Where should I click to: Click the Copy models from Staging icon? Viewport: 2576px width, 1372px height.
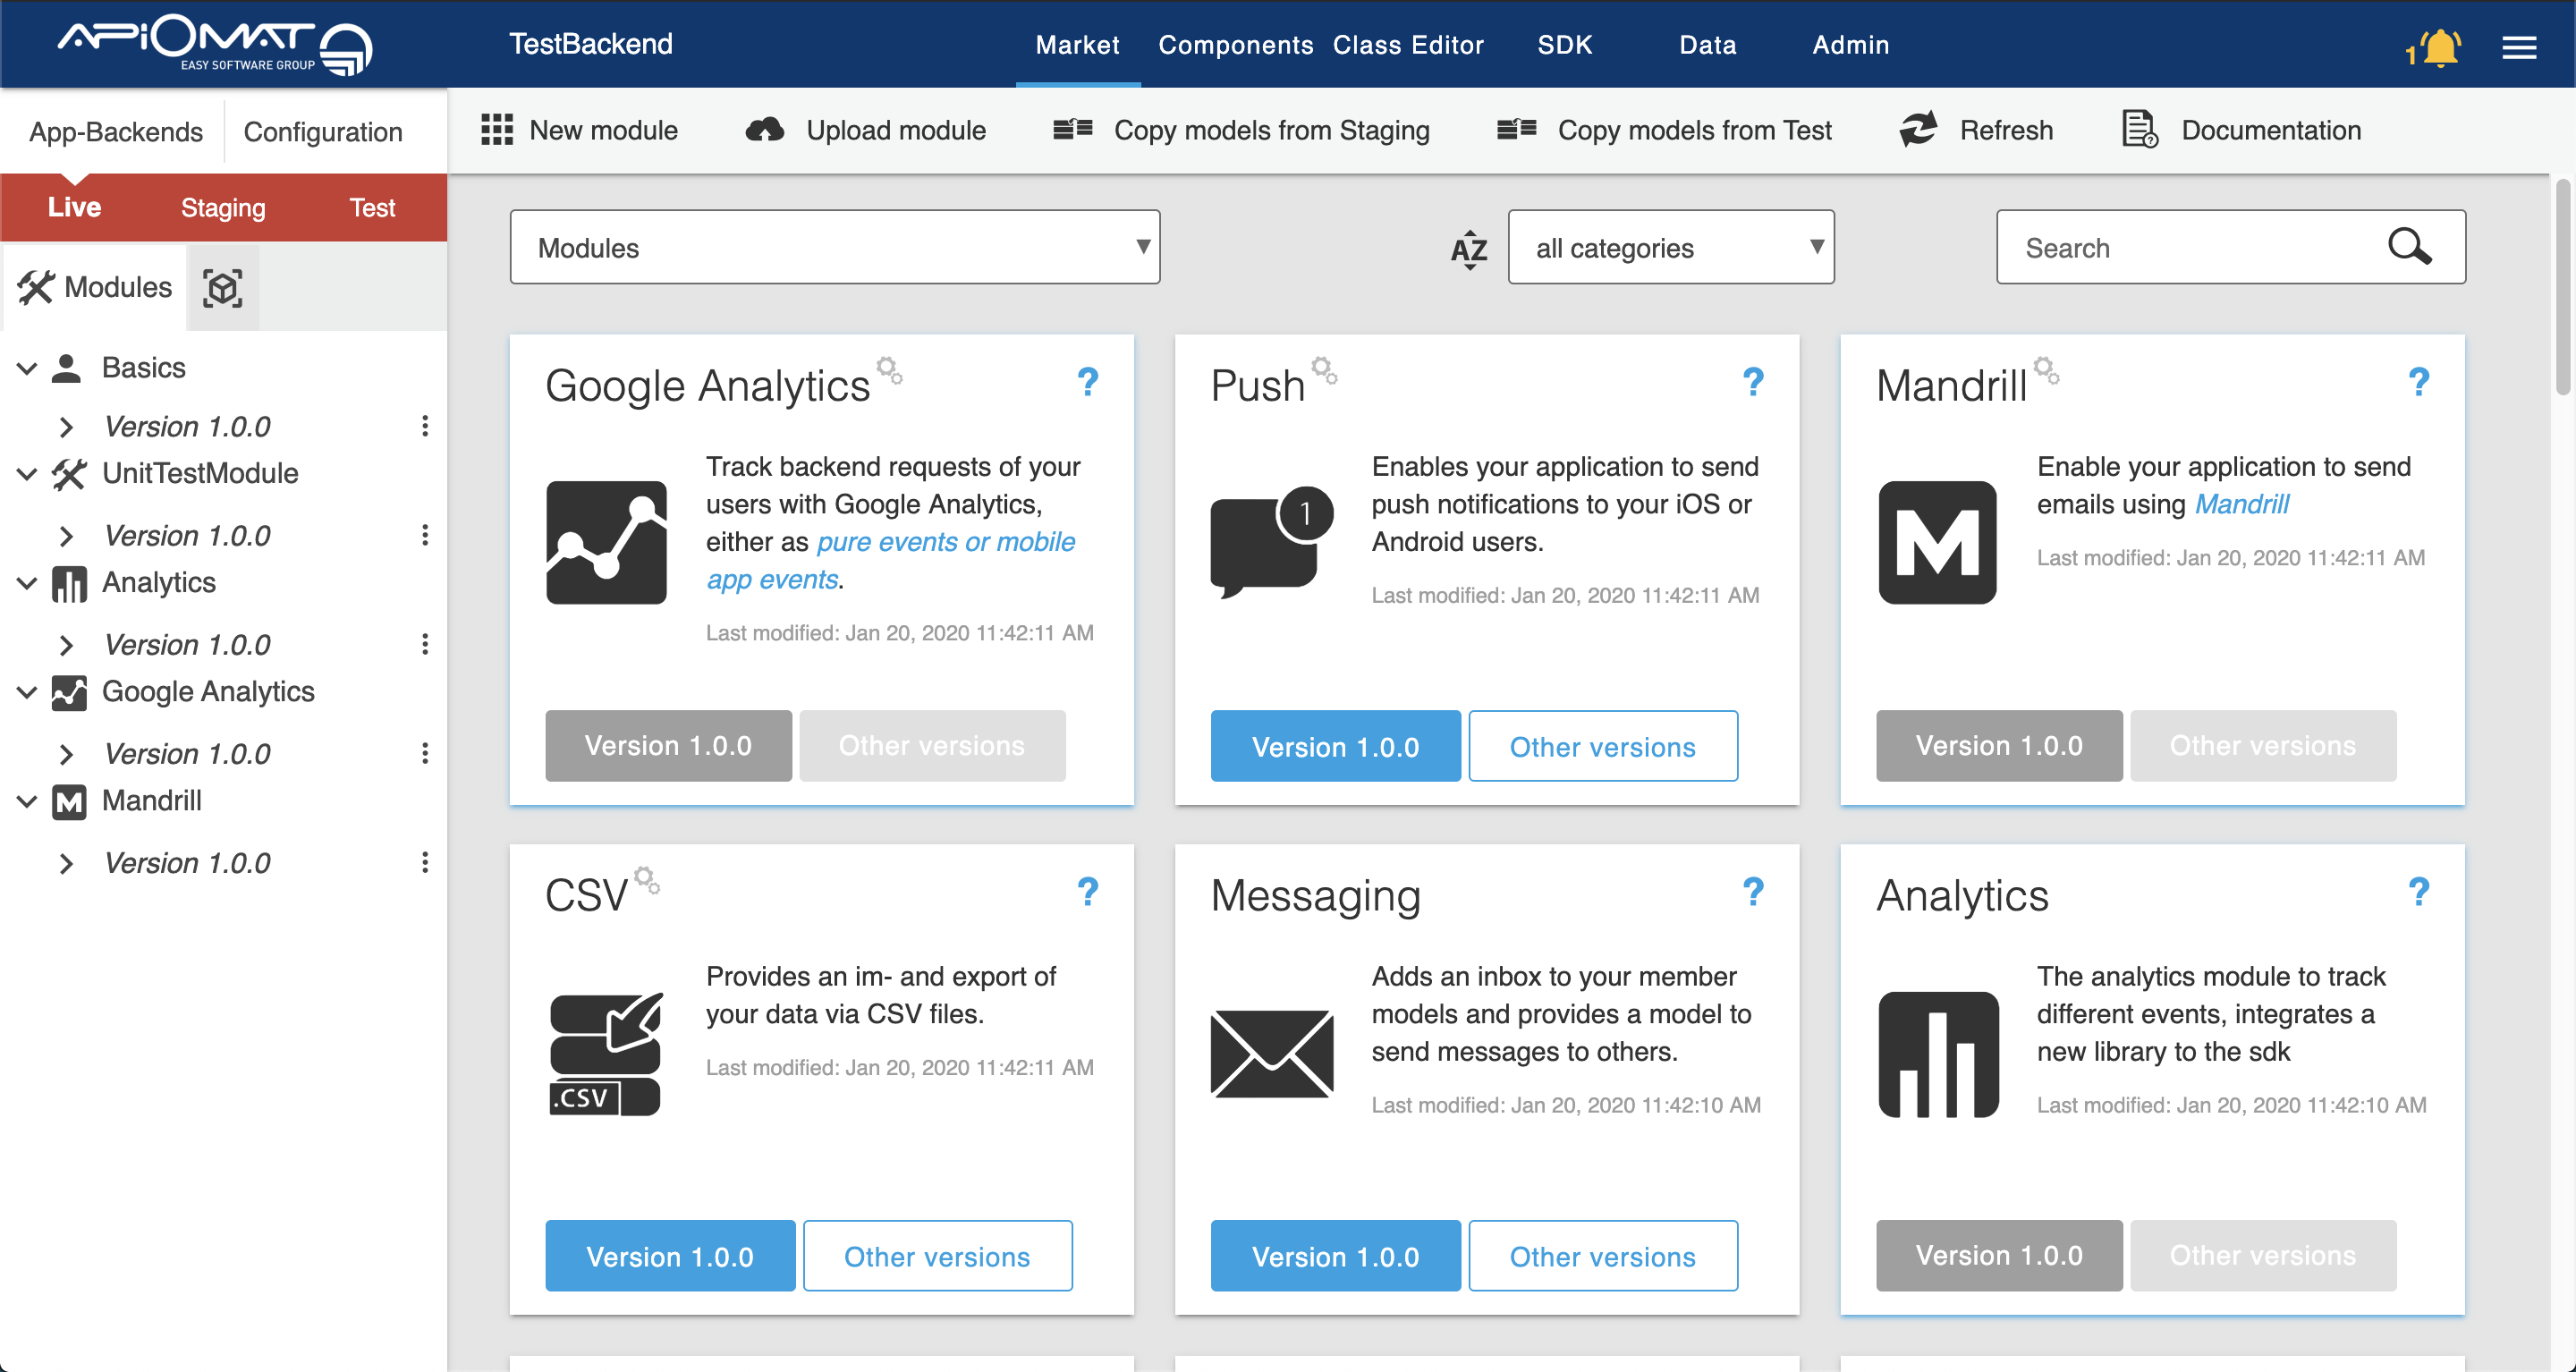click(x=1073, y=129)
